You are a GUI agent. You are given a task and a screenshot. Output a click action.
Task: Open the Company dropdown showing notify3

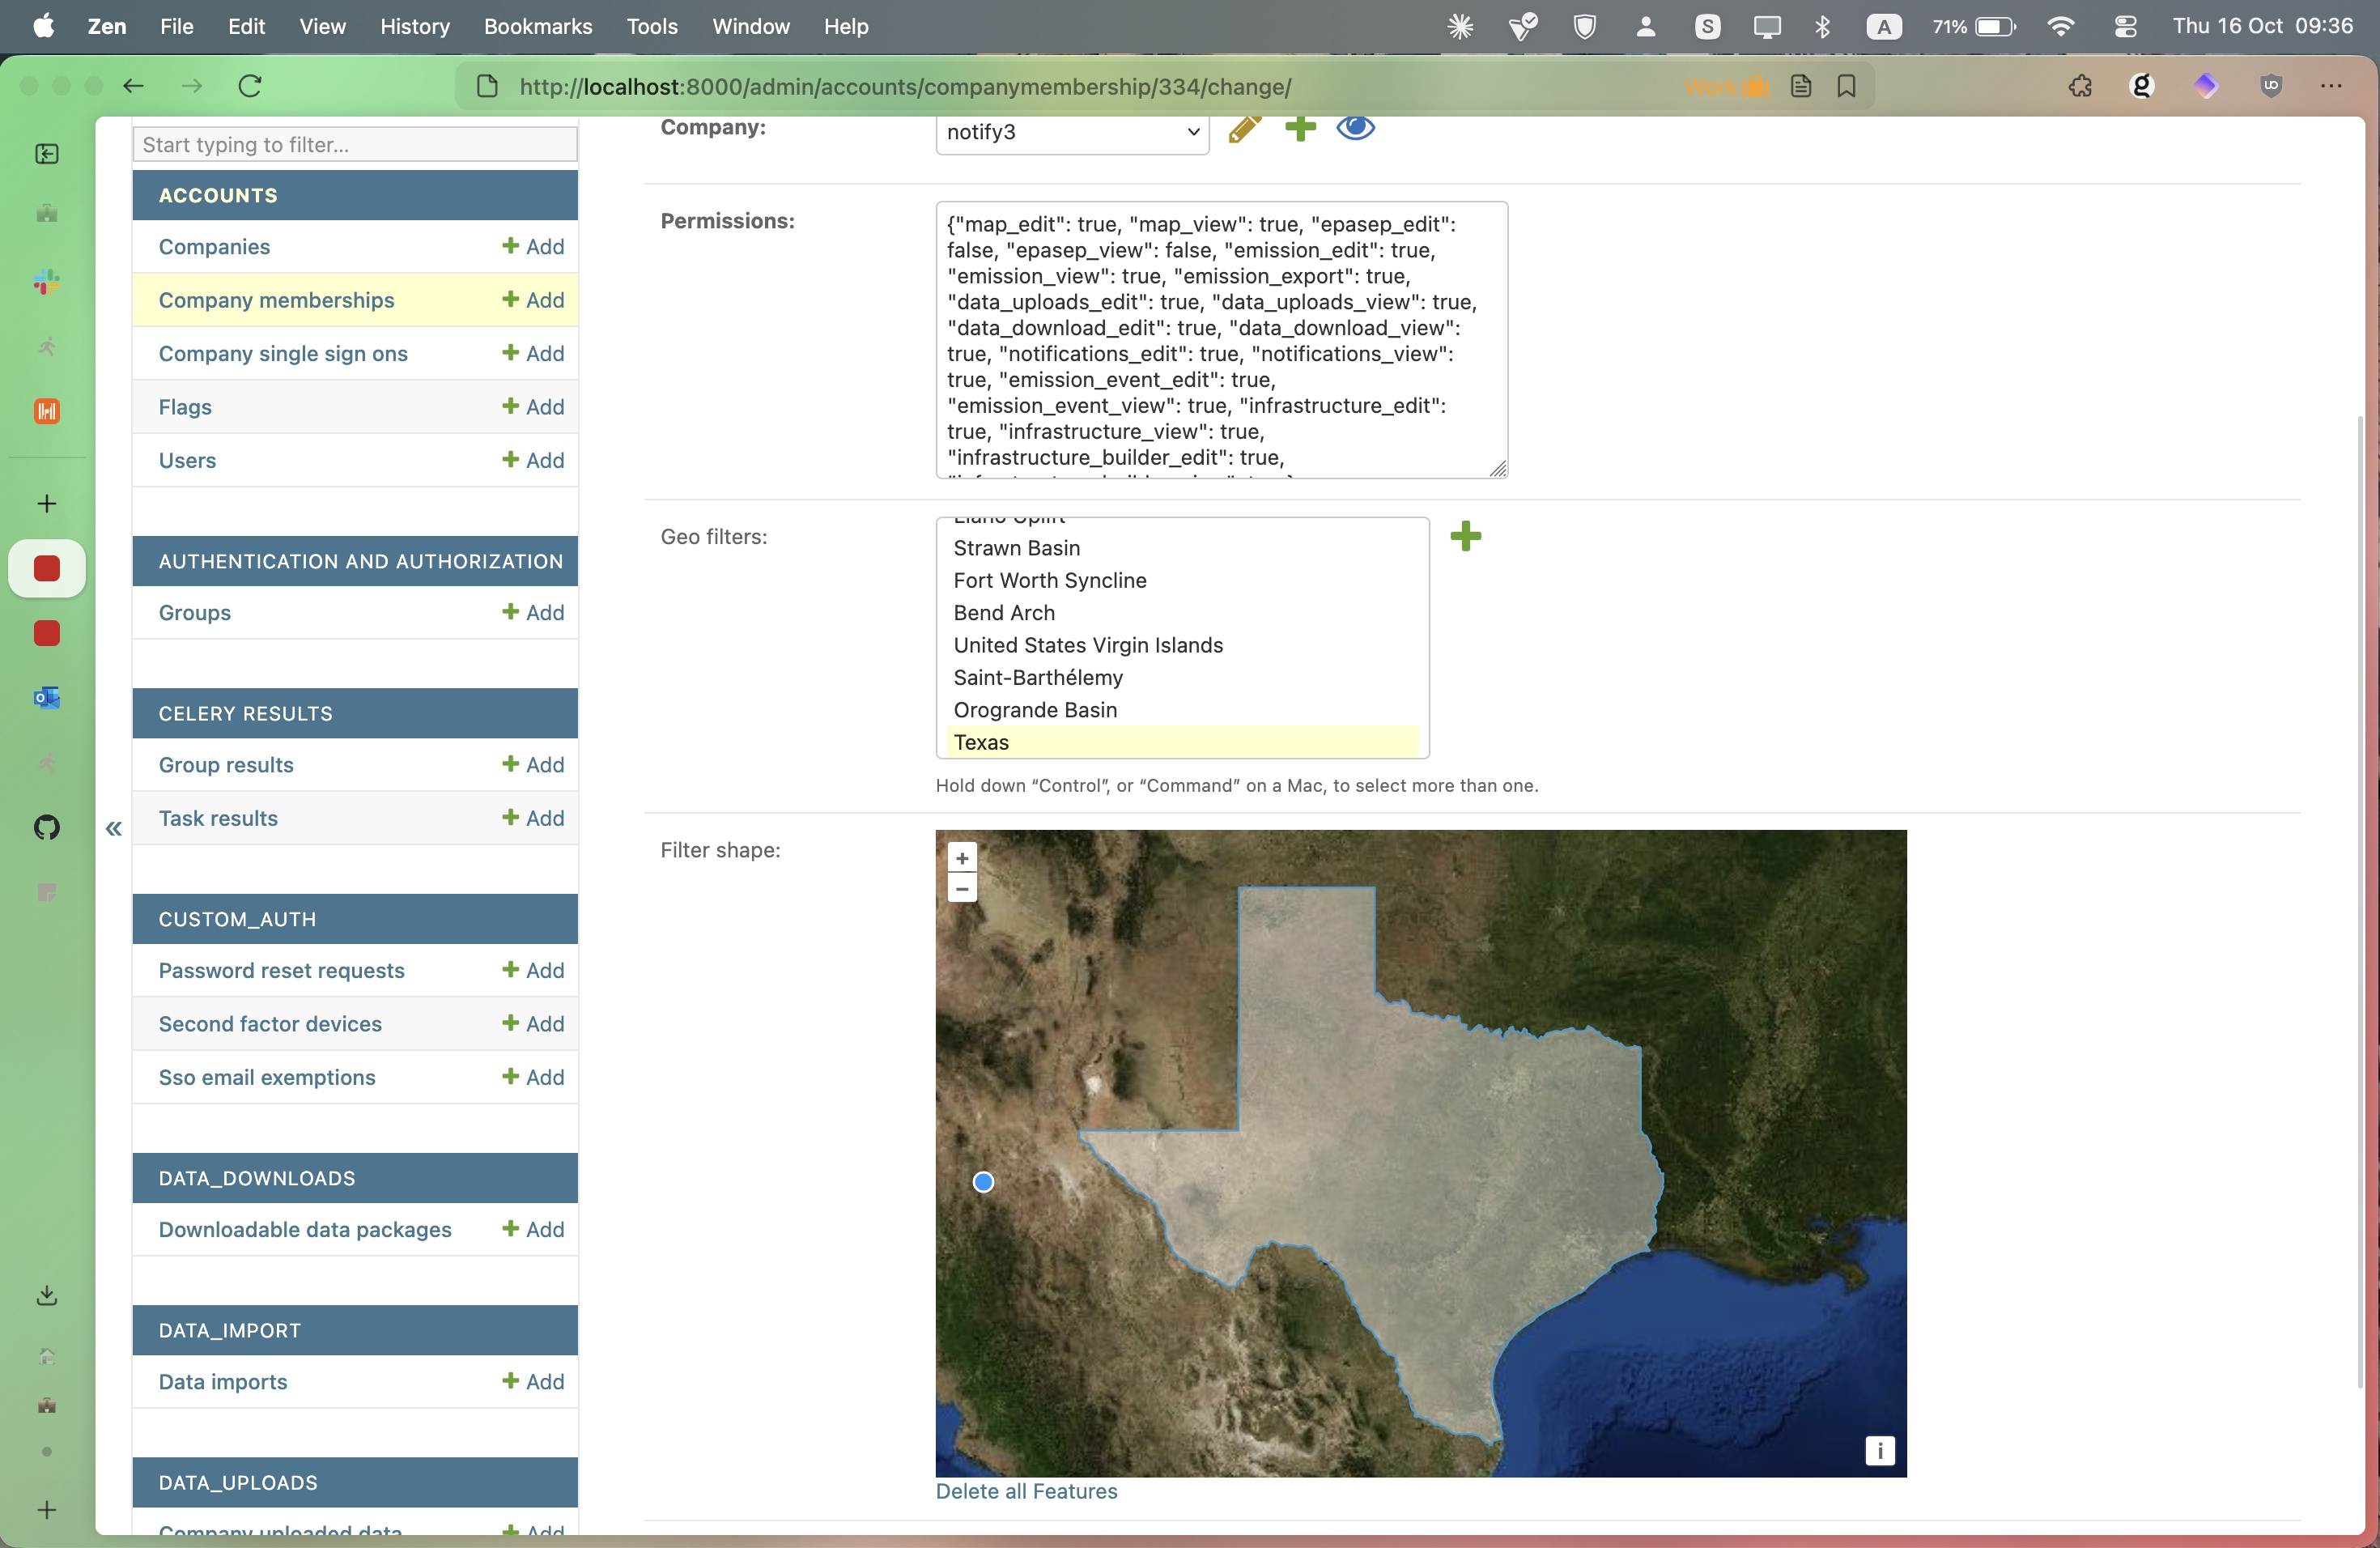(x=1072, y=132)
